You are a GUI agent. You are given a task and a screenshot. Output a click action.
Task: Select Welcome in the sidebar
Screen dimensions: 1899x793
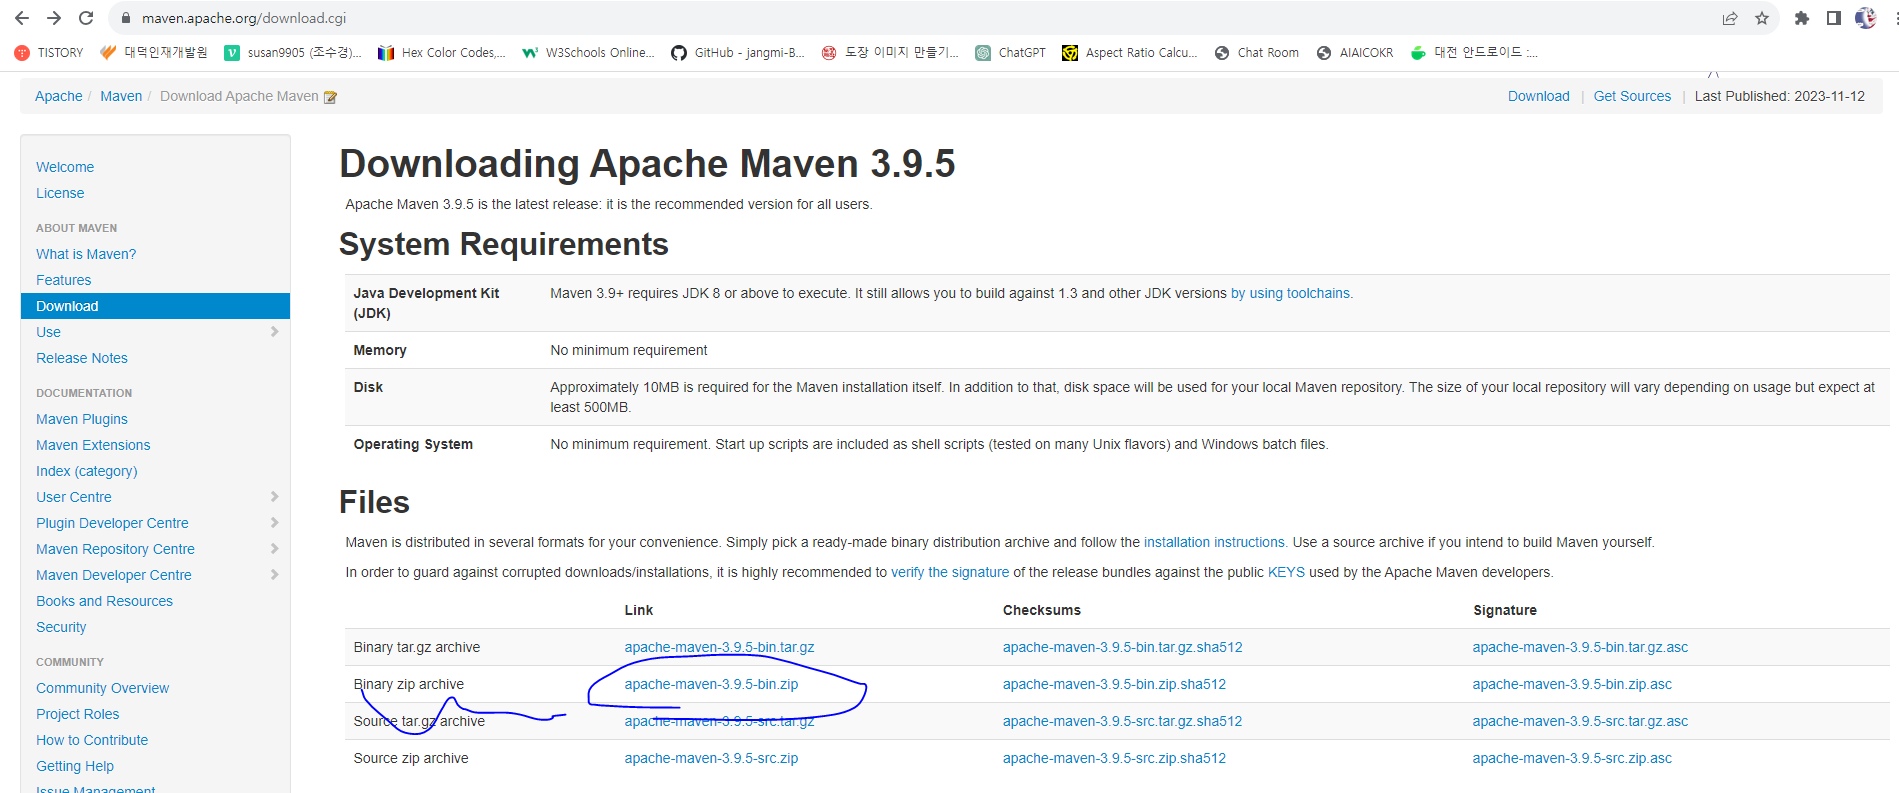pos(65,167)
